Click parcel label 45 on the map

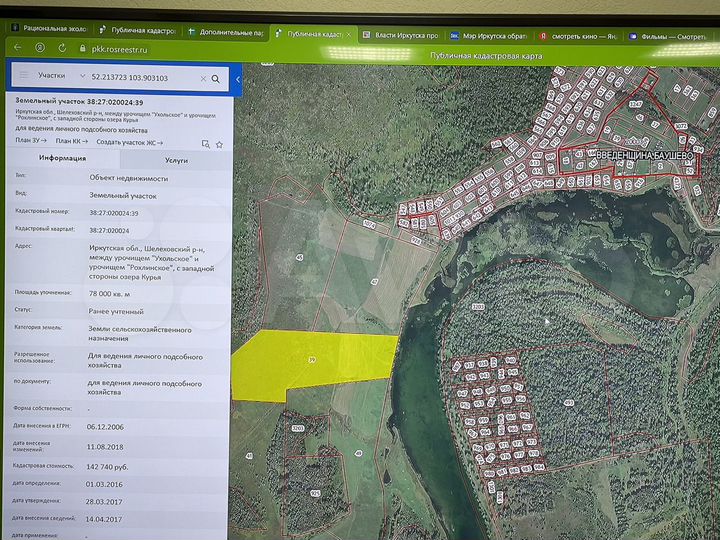299,258
